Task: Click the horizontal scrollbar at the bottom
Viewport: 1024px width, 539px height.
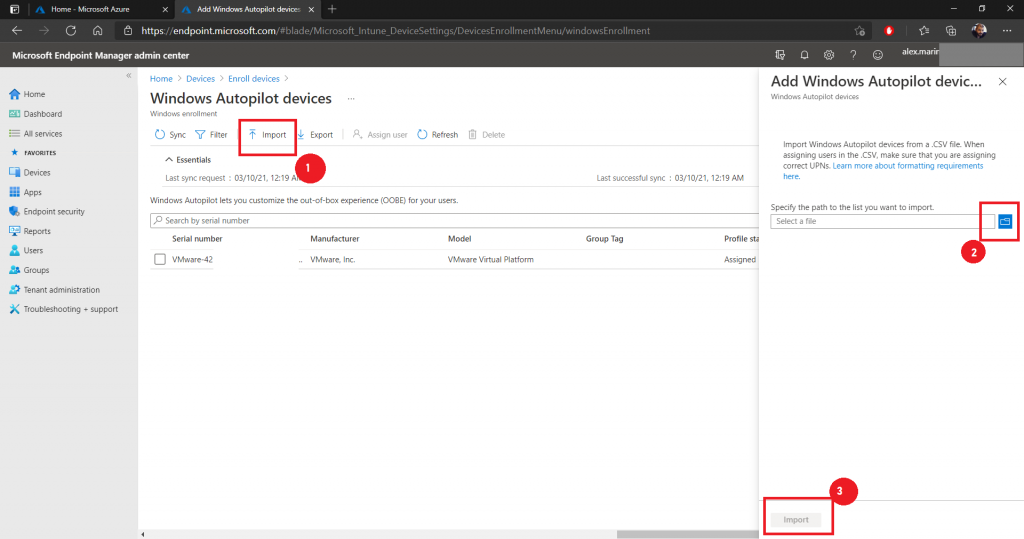Action: 688,534
